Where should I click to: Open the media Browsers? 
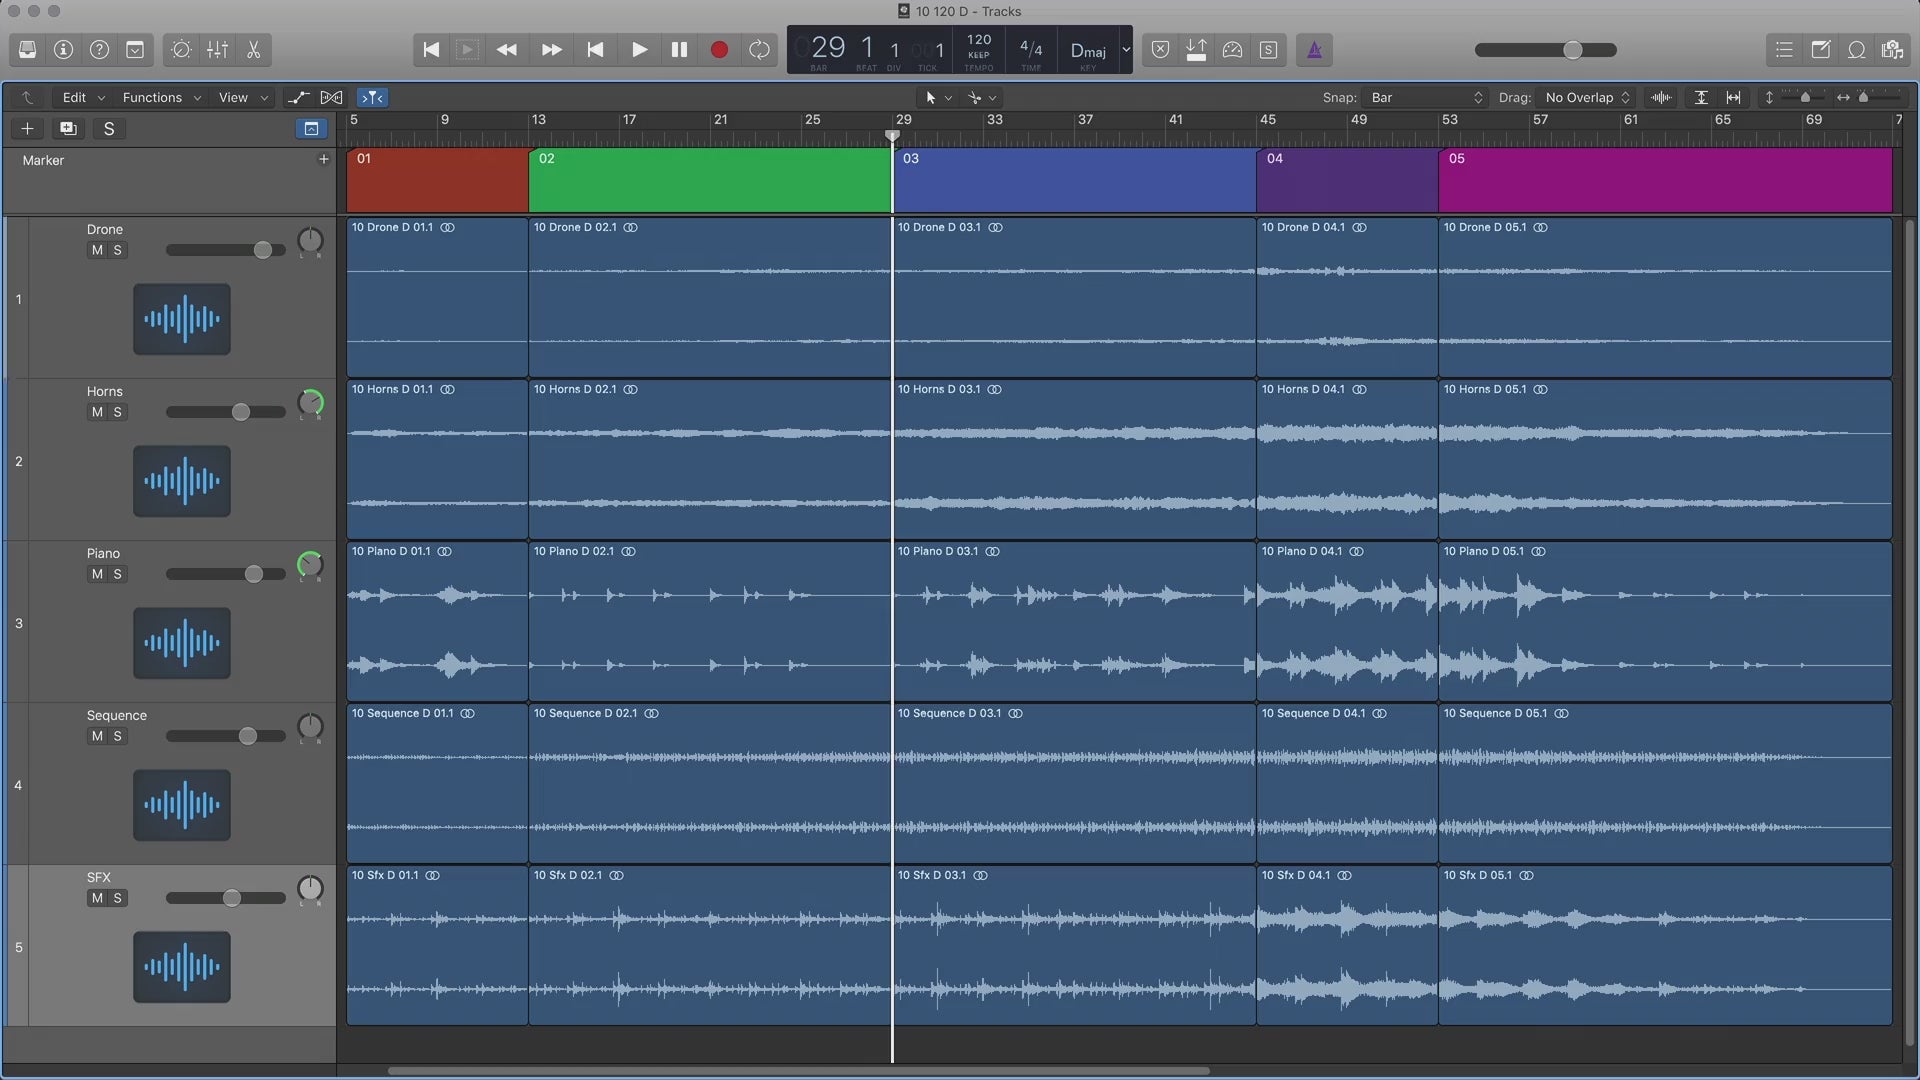point(1892,50)
